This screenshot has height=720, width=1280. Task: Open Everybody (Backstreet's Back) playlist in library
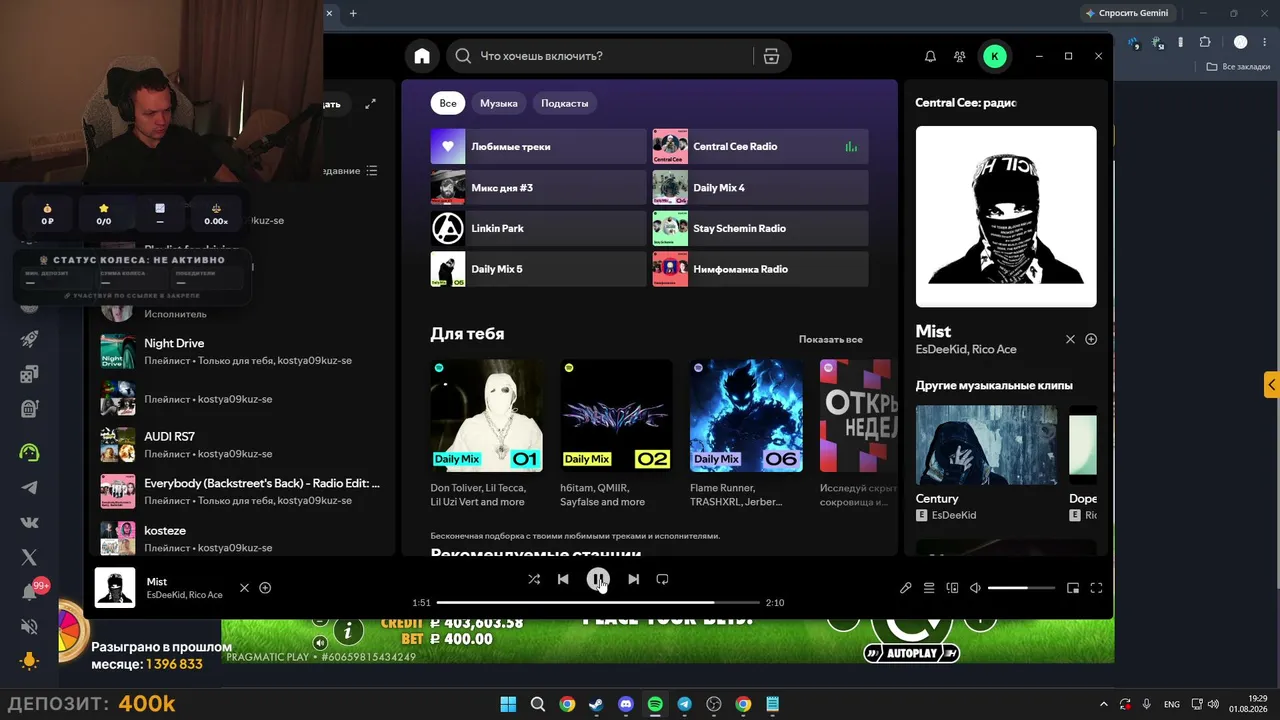(x=240, y=491)
